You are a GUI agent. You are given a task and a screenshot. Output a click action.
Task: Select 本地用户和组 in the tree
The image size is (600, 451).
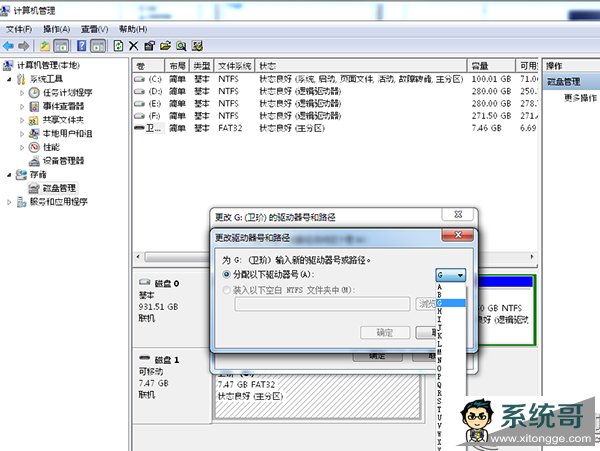(x=67, y=134)
